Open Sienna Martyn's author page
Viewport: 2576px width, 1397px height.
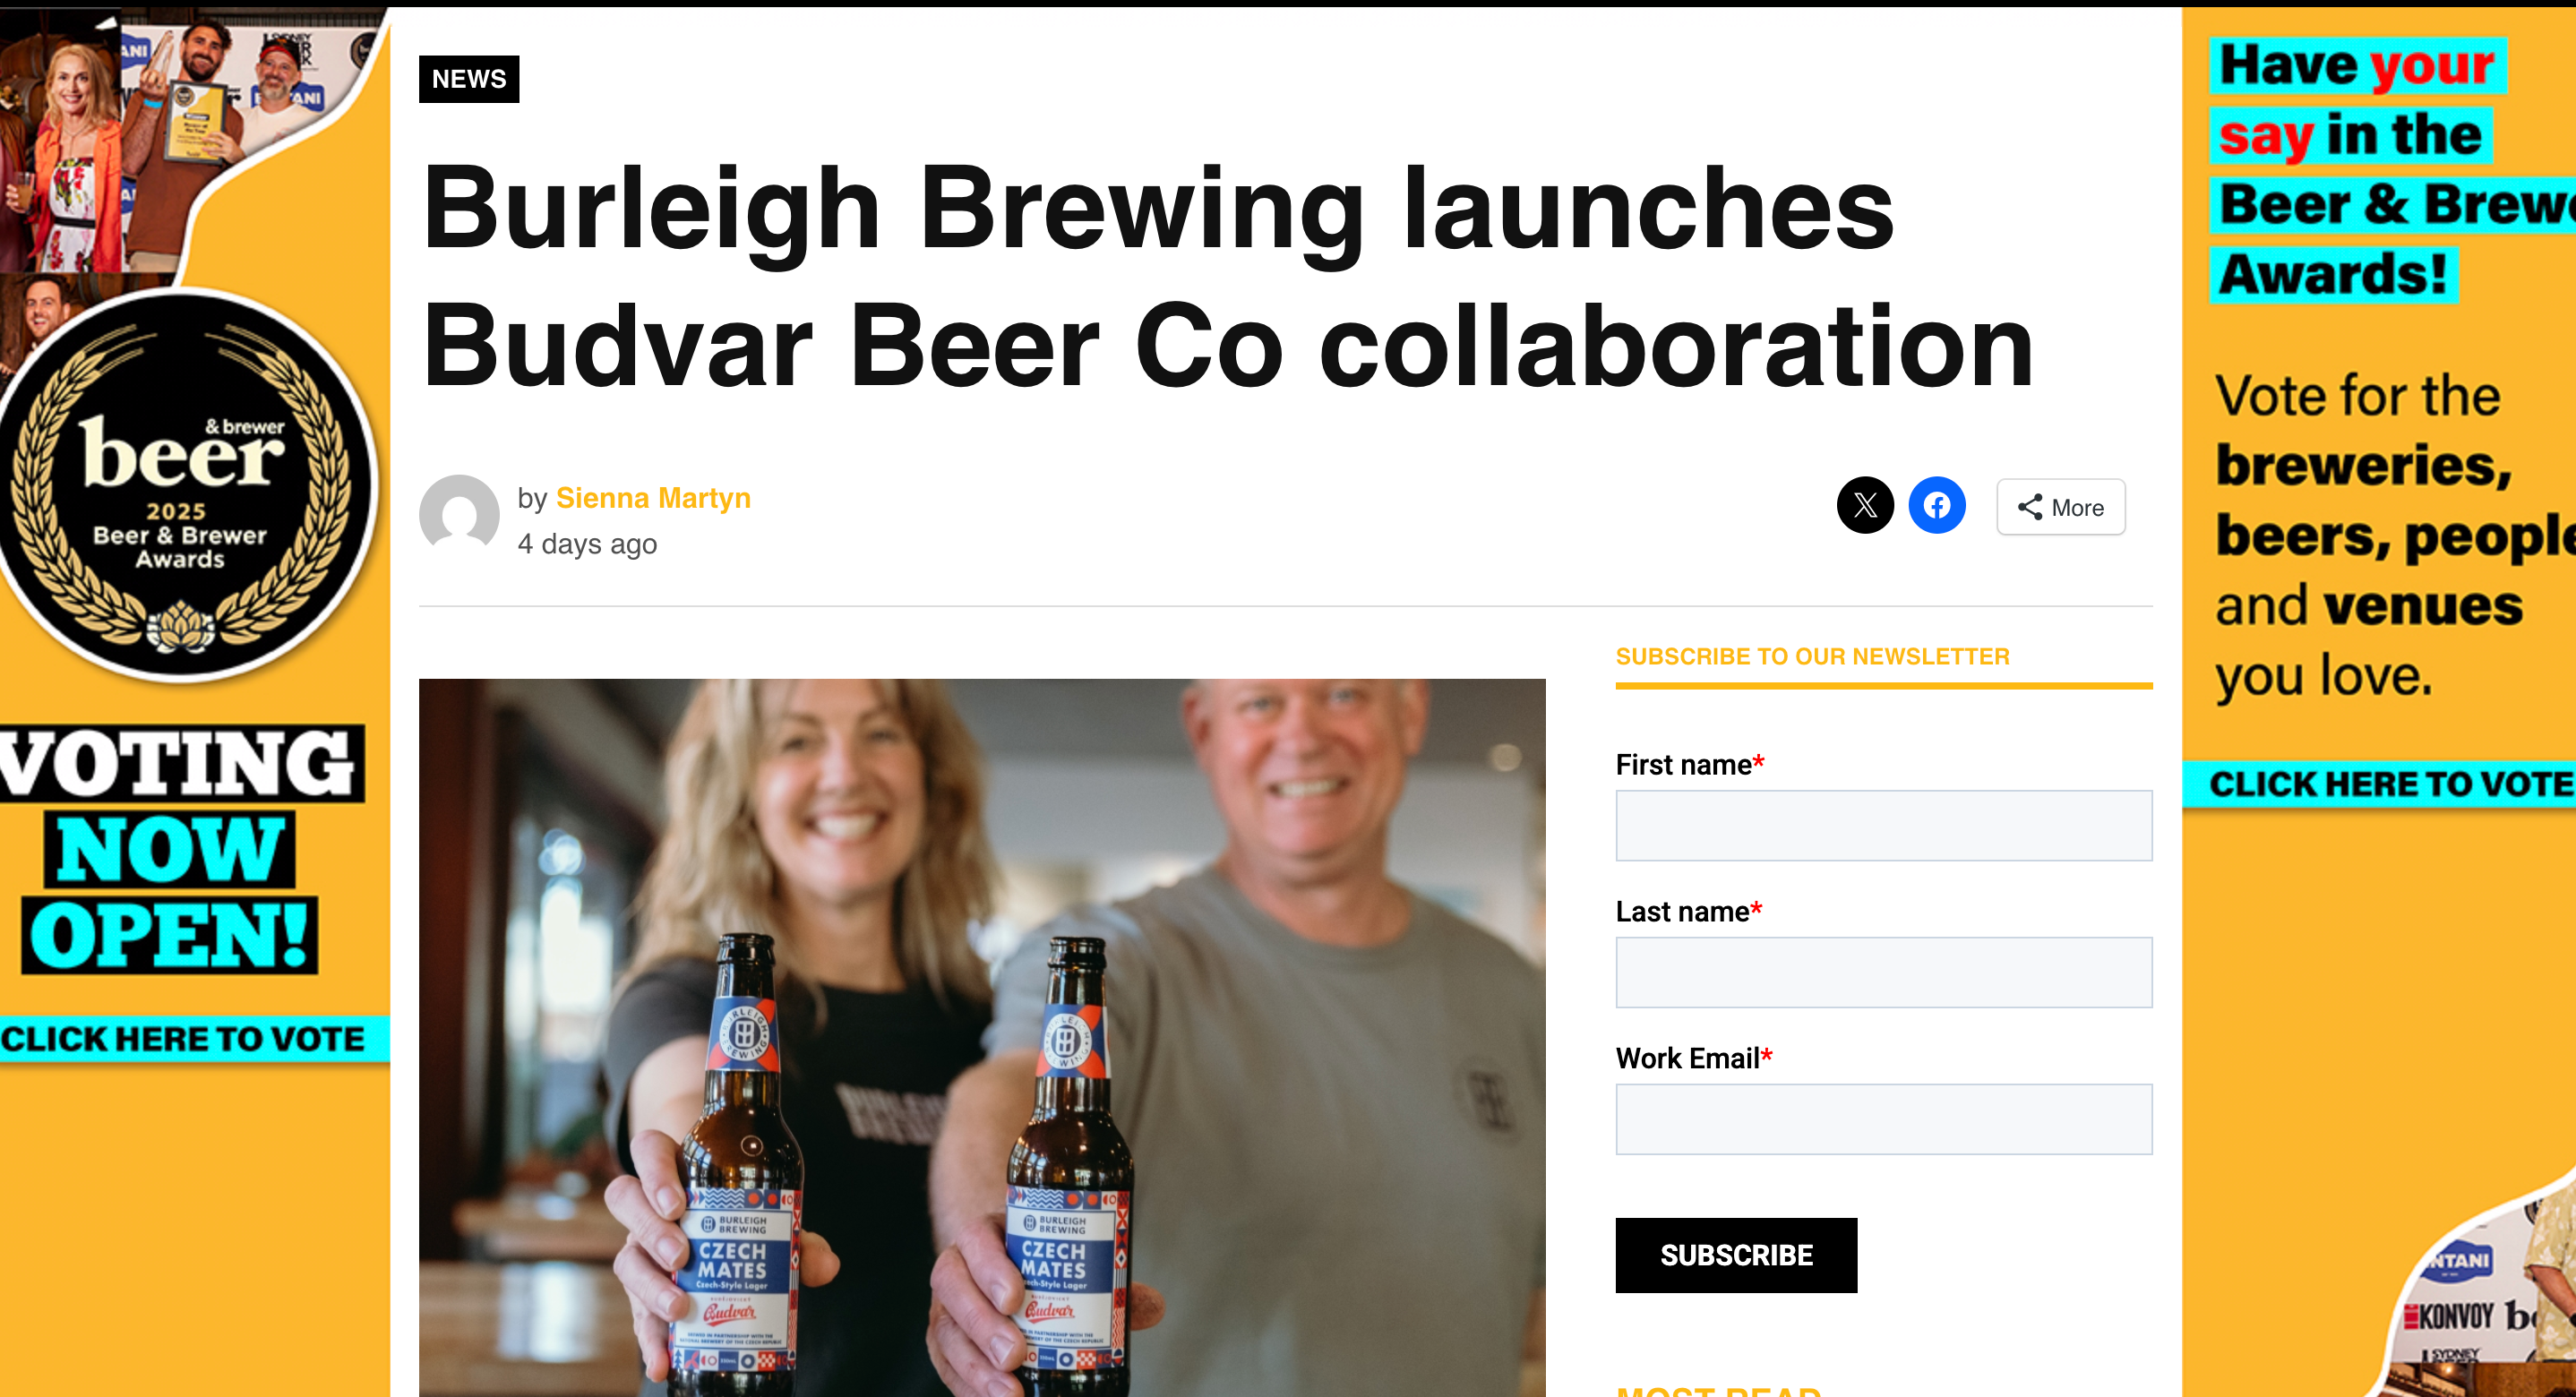653,498
